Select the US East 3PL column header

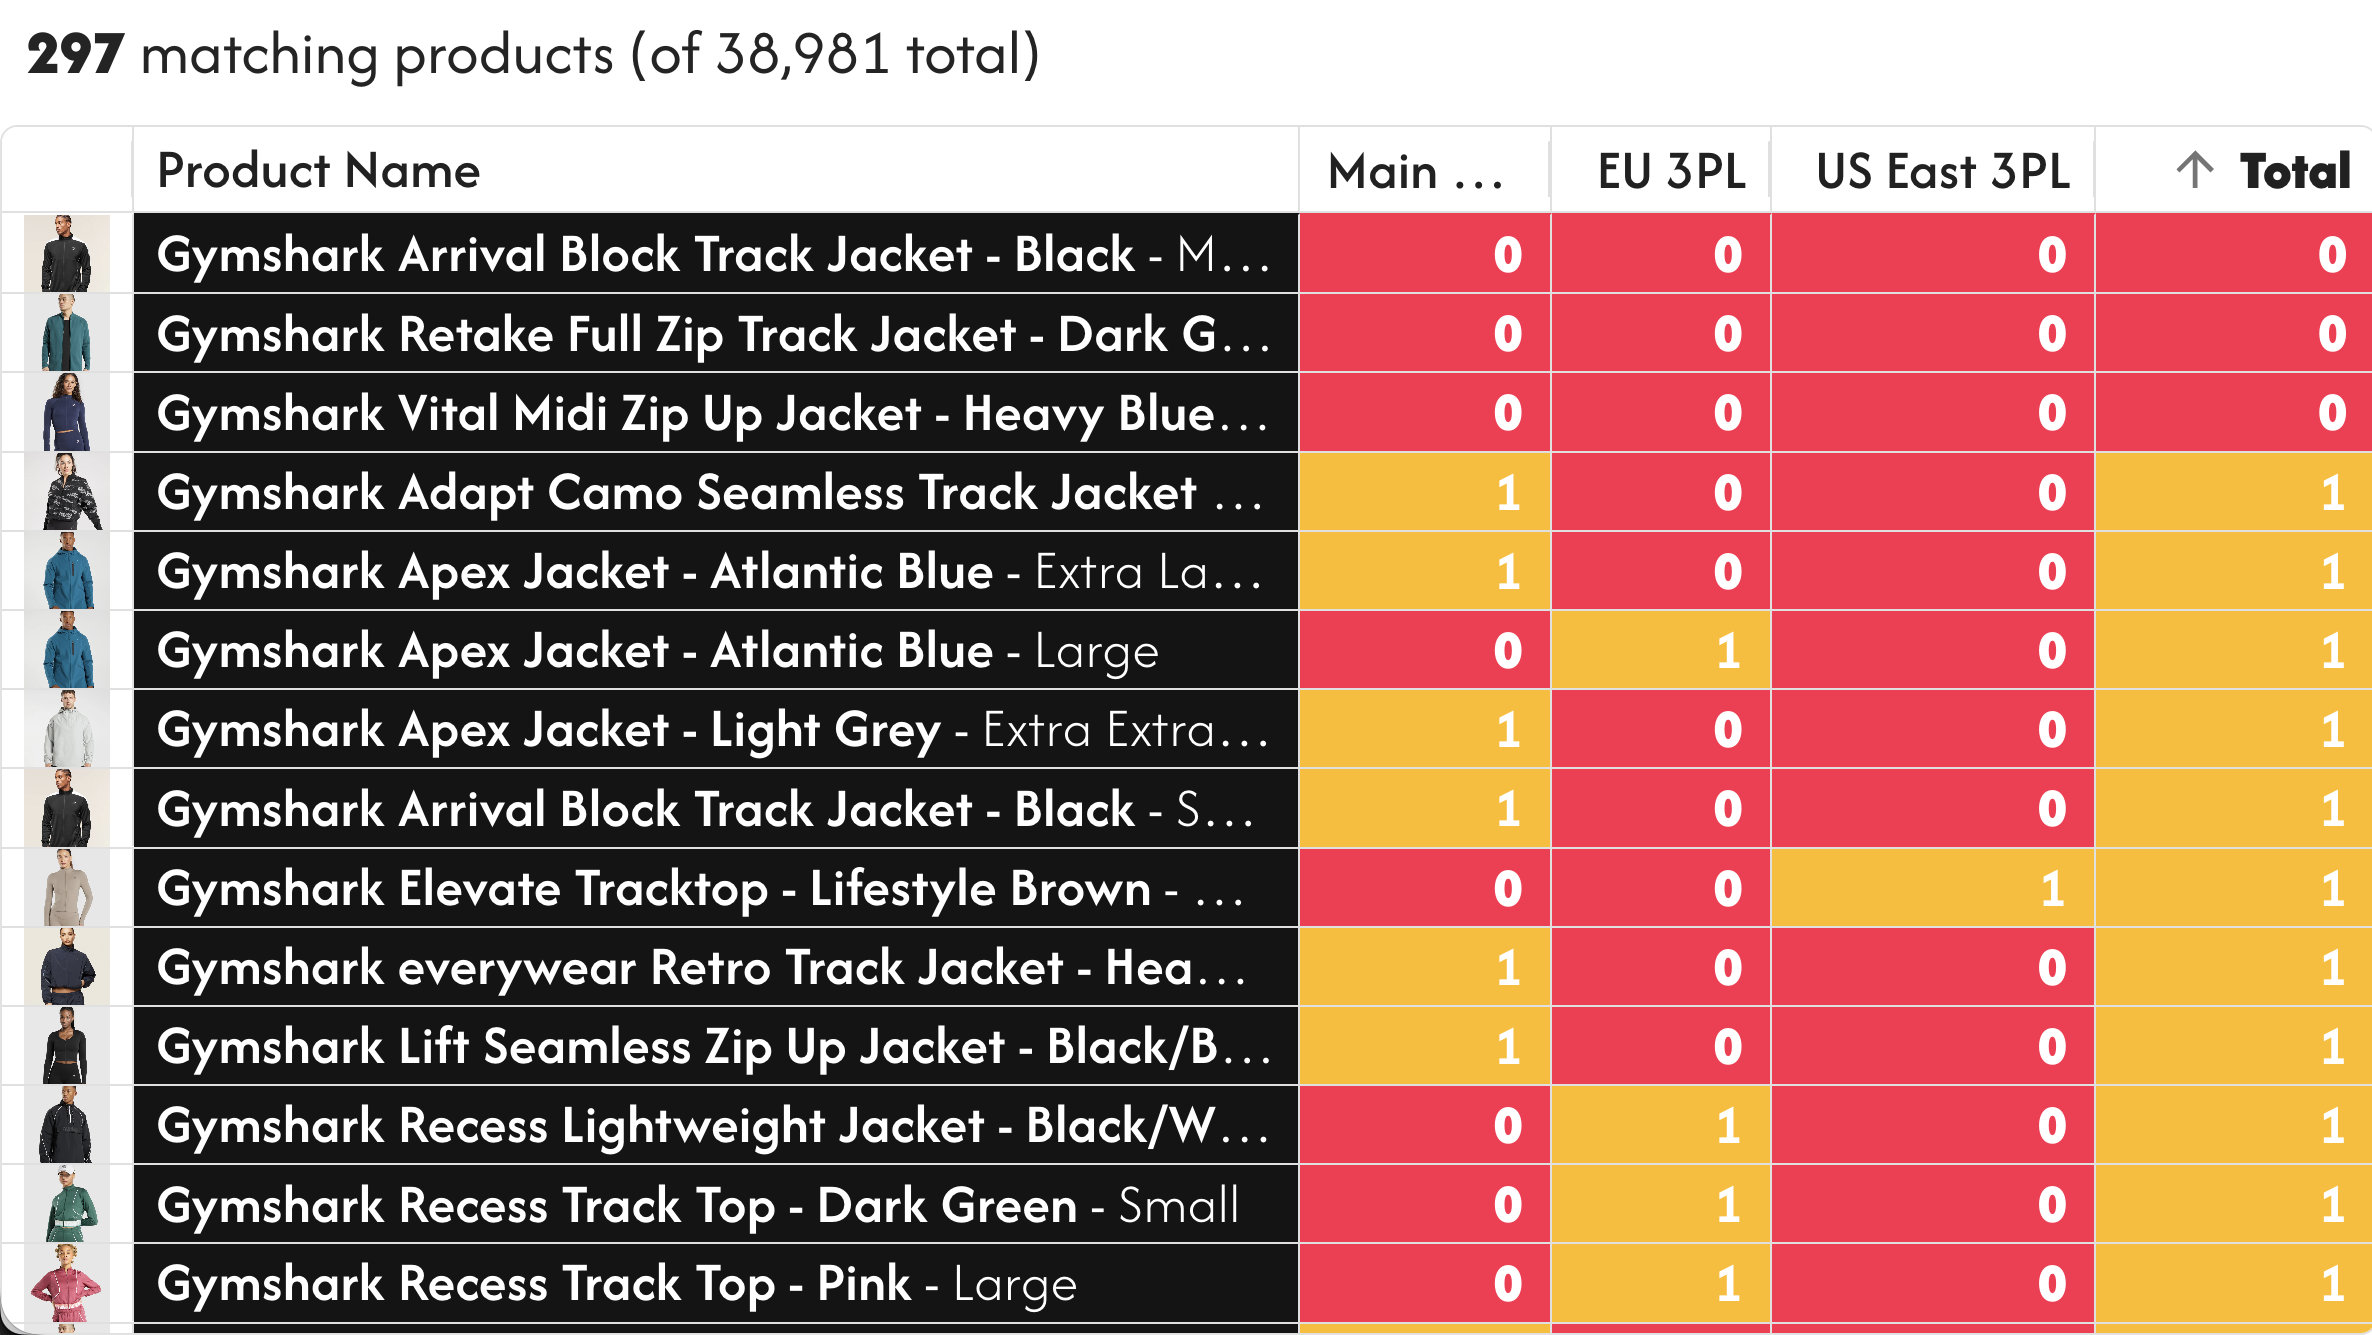(1942, 171)
